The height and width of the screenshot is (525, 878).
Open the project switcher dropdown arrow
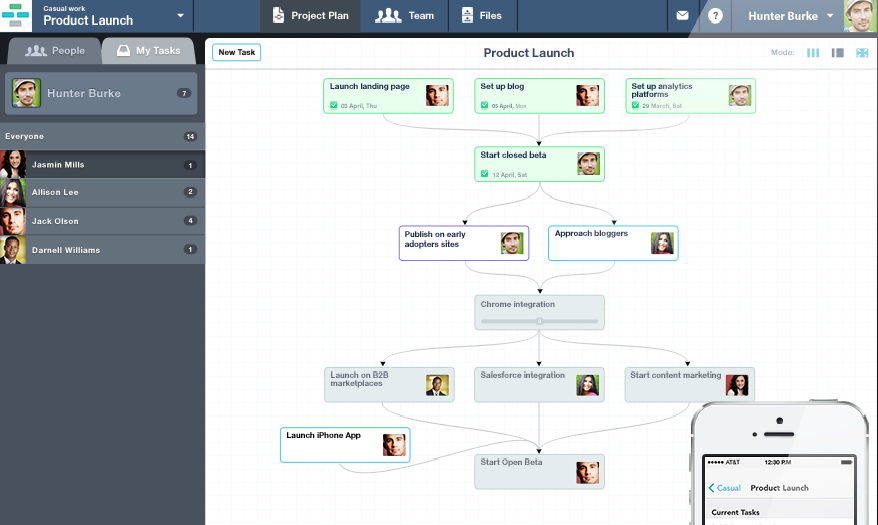(180, 16)
